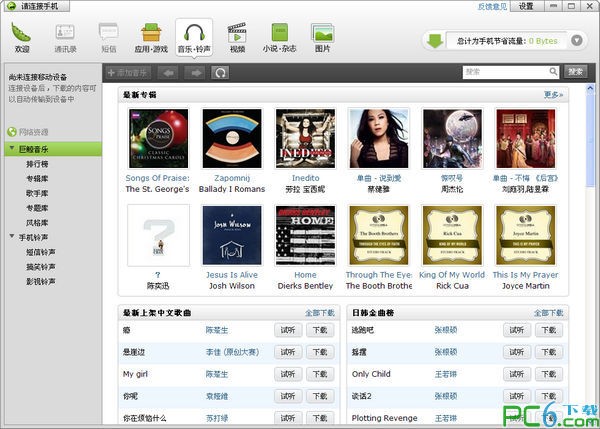Viewport: 600px width, 429px height.
Task: Refresh the music page
Action: (x=220, y=72)
